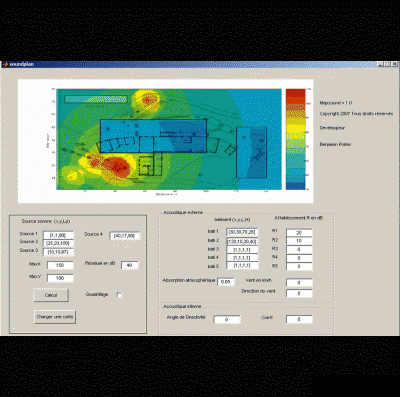Click the MaxX value field
This screenshot has height=397, width=400.
[60, 265]
